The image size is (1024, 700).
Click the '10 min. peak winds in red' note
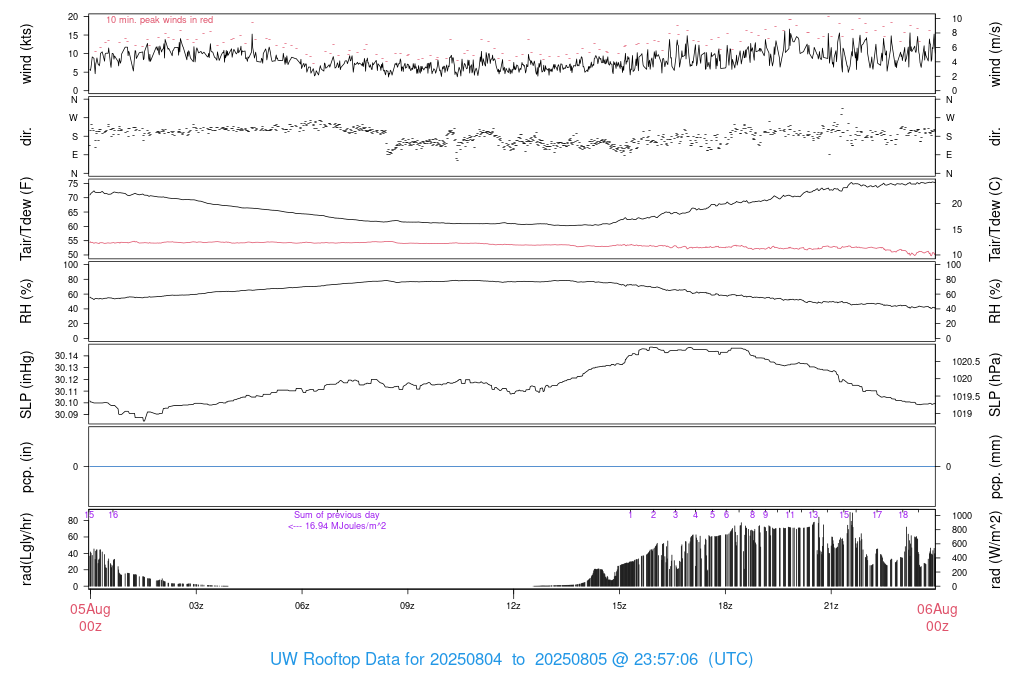click(159, 20)
